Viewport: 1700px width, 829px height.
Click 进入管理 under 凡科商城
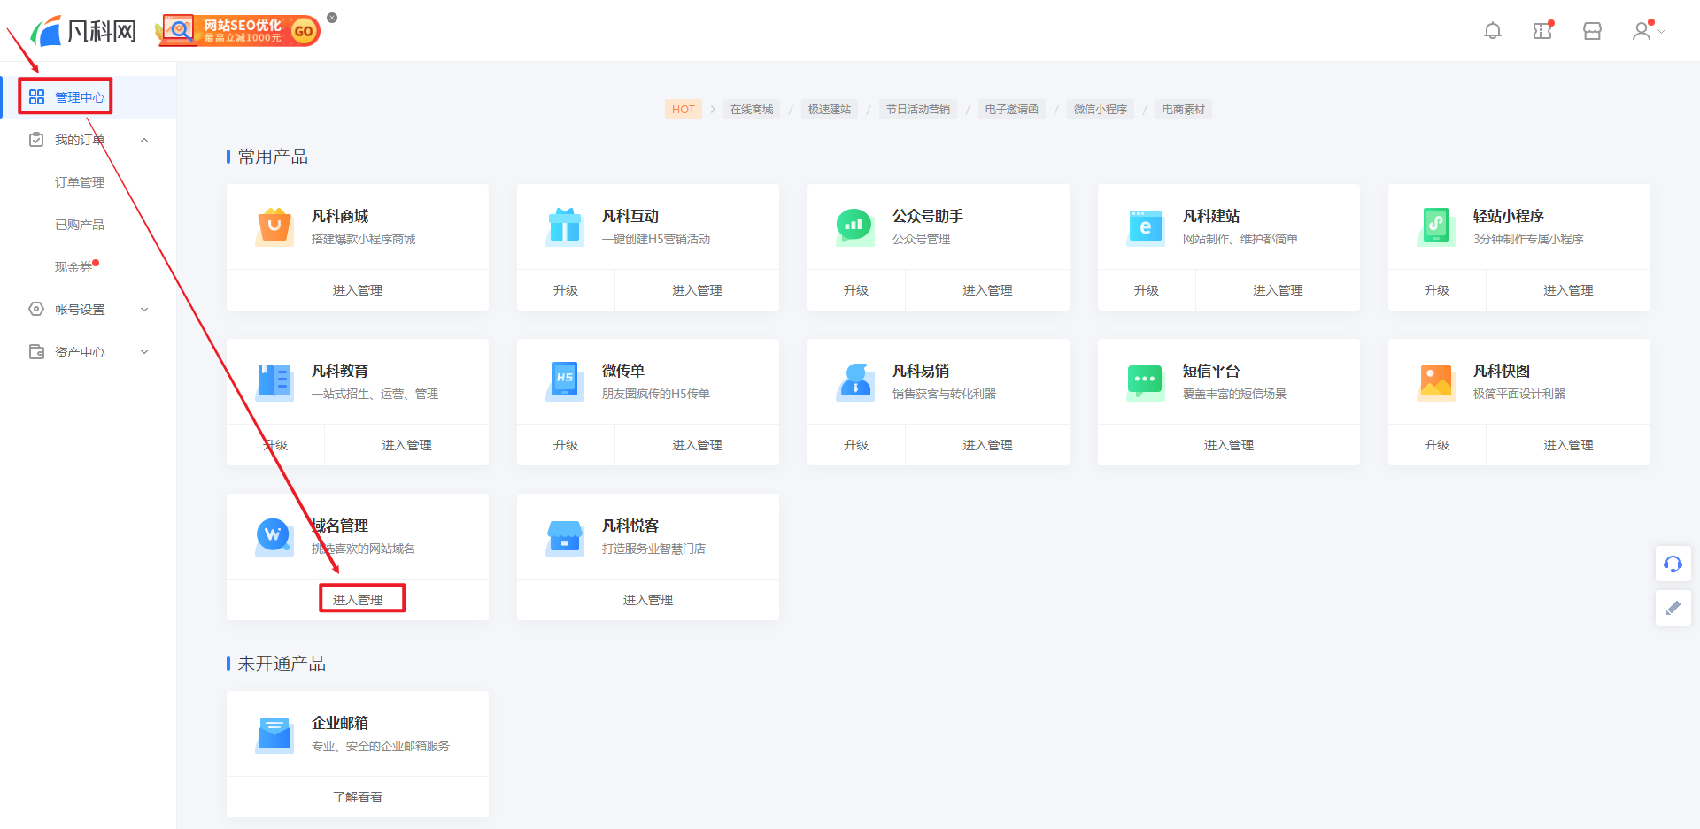(x=358, y=291)
